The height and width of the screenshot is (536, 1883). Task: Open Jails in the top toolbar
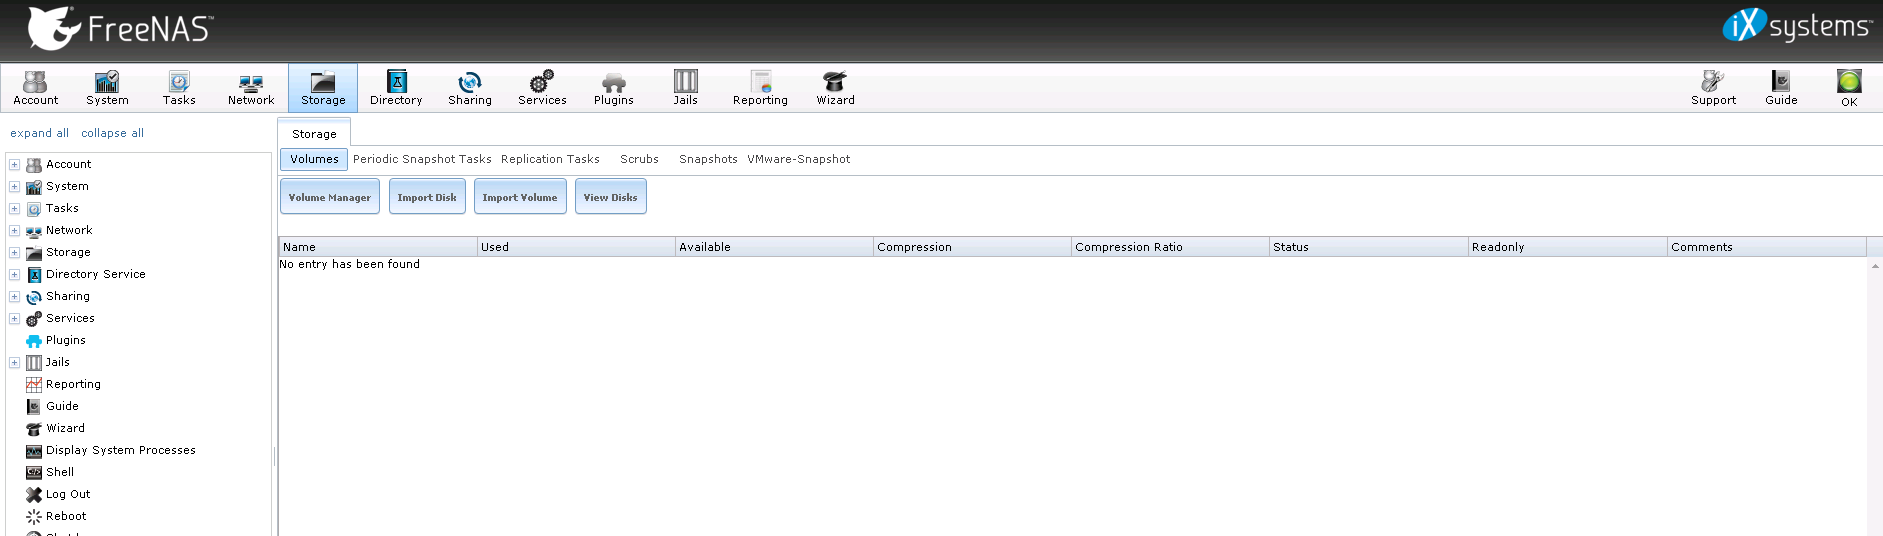tap(686, 88)
